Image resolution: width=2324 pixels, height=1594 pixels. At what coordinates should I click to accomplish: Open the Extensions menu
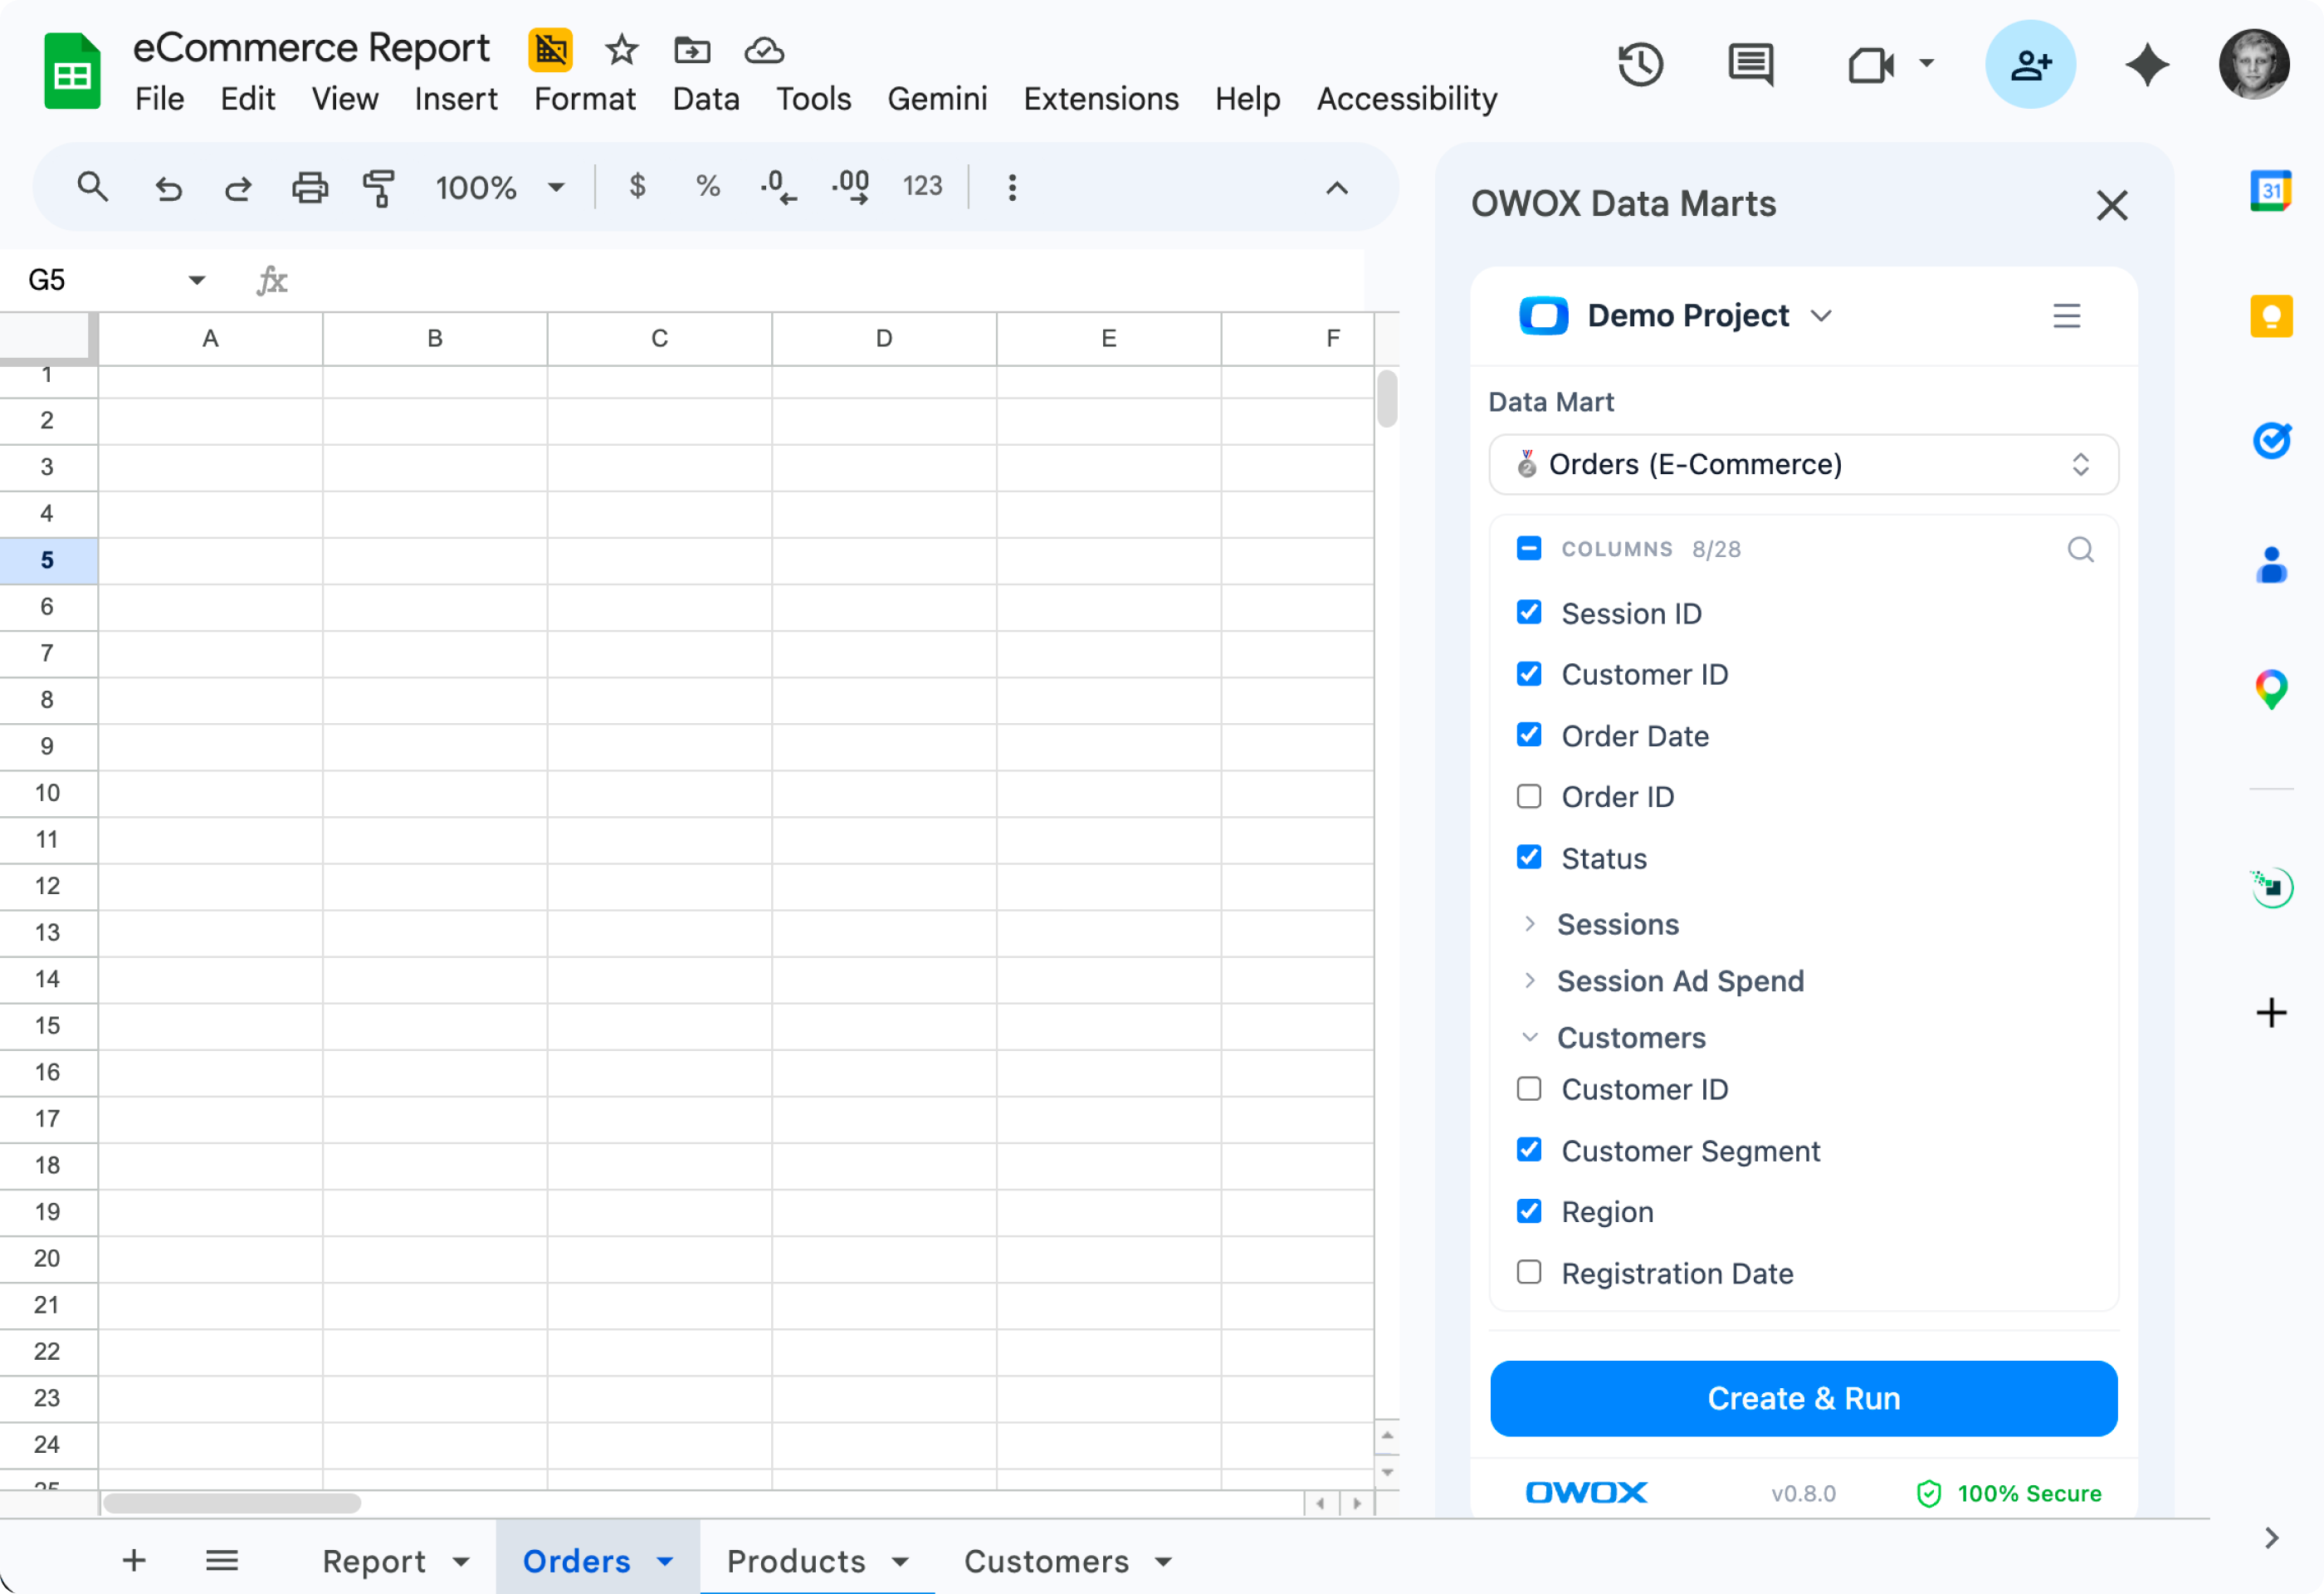pos(1100,99)
